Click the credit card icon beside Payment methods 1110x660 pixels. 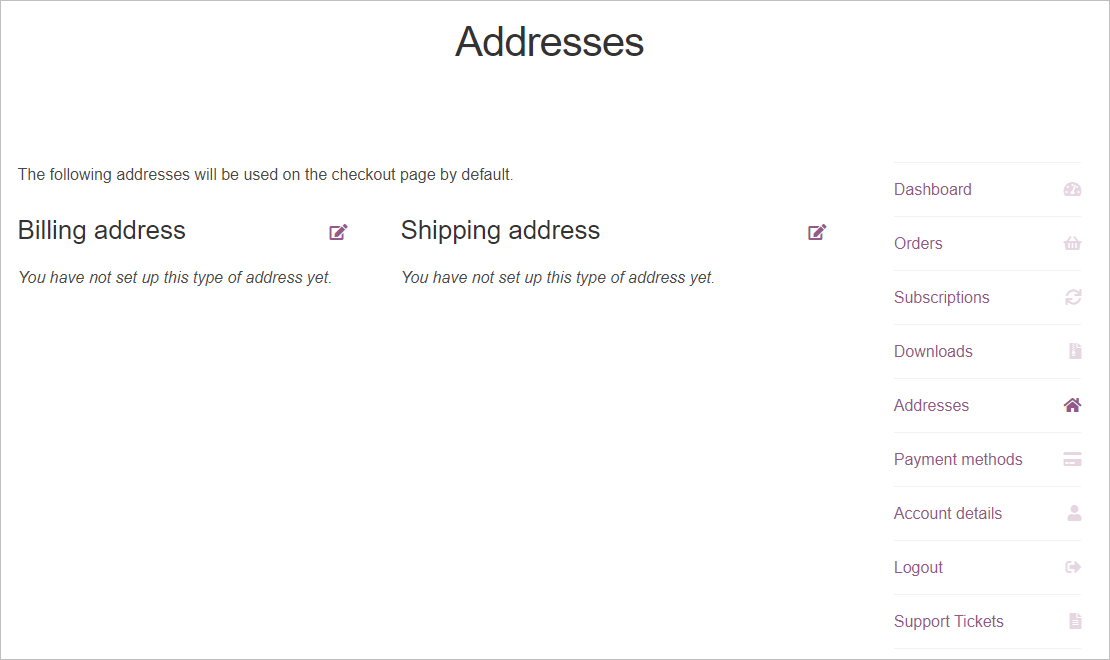(x=1072, y=459)
